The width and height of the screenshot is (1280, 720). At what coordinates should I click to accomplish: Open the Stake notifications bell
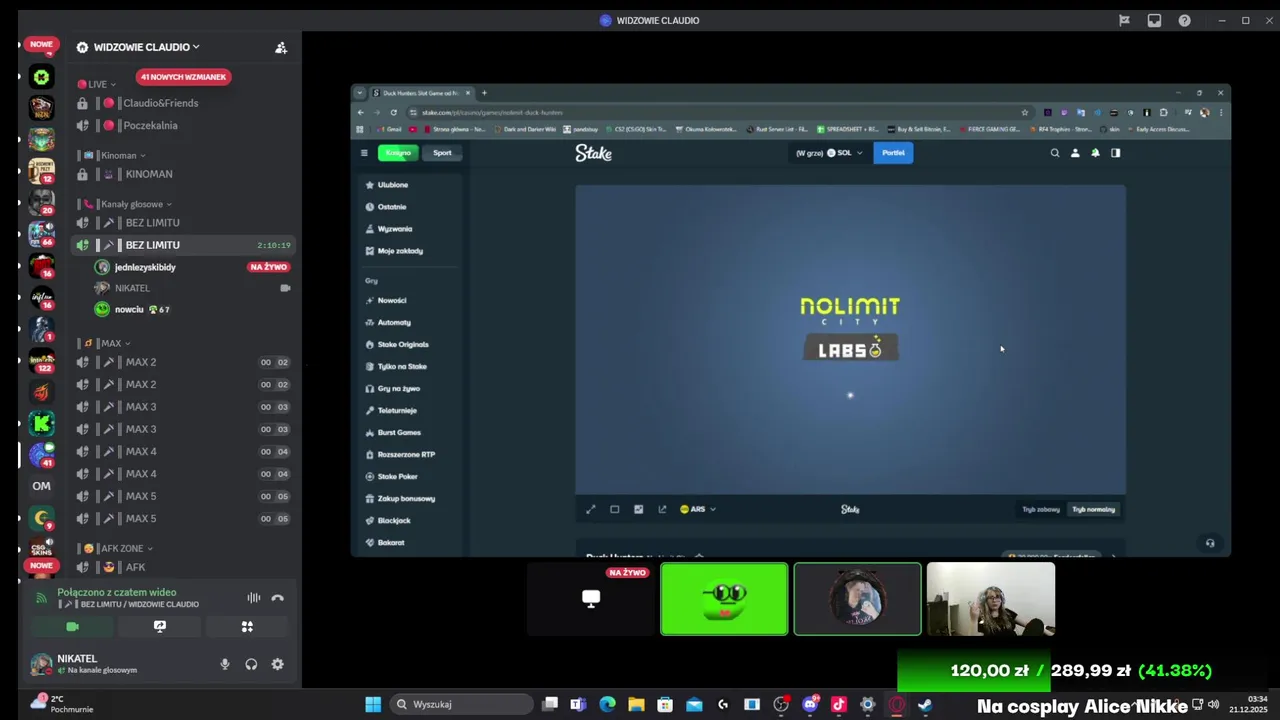tap(1095, 153)
